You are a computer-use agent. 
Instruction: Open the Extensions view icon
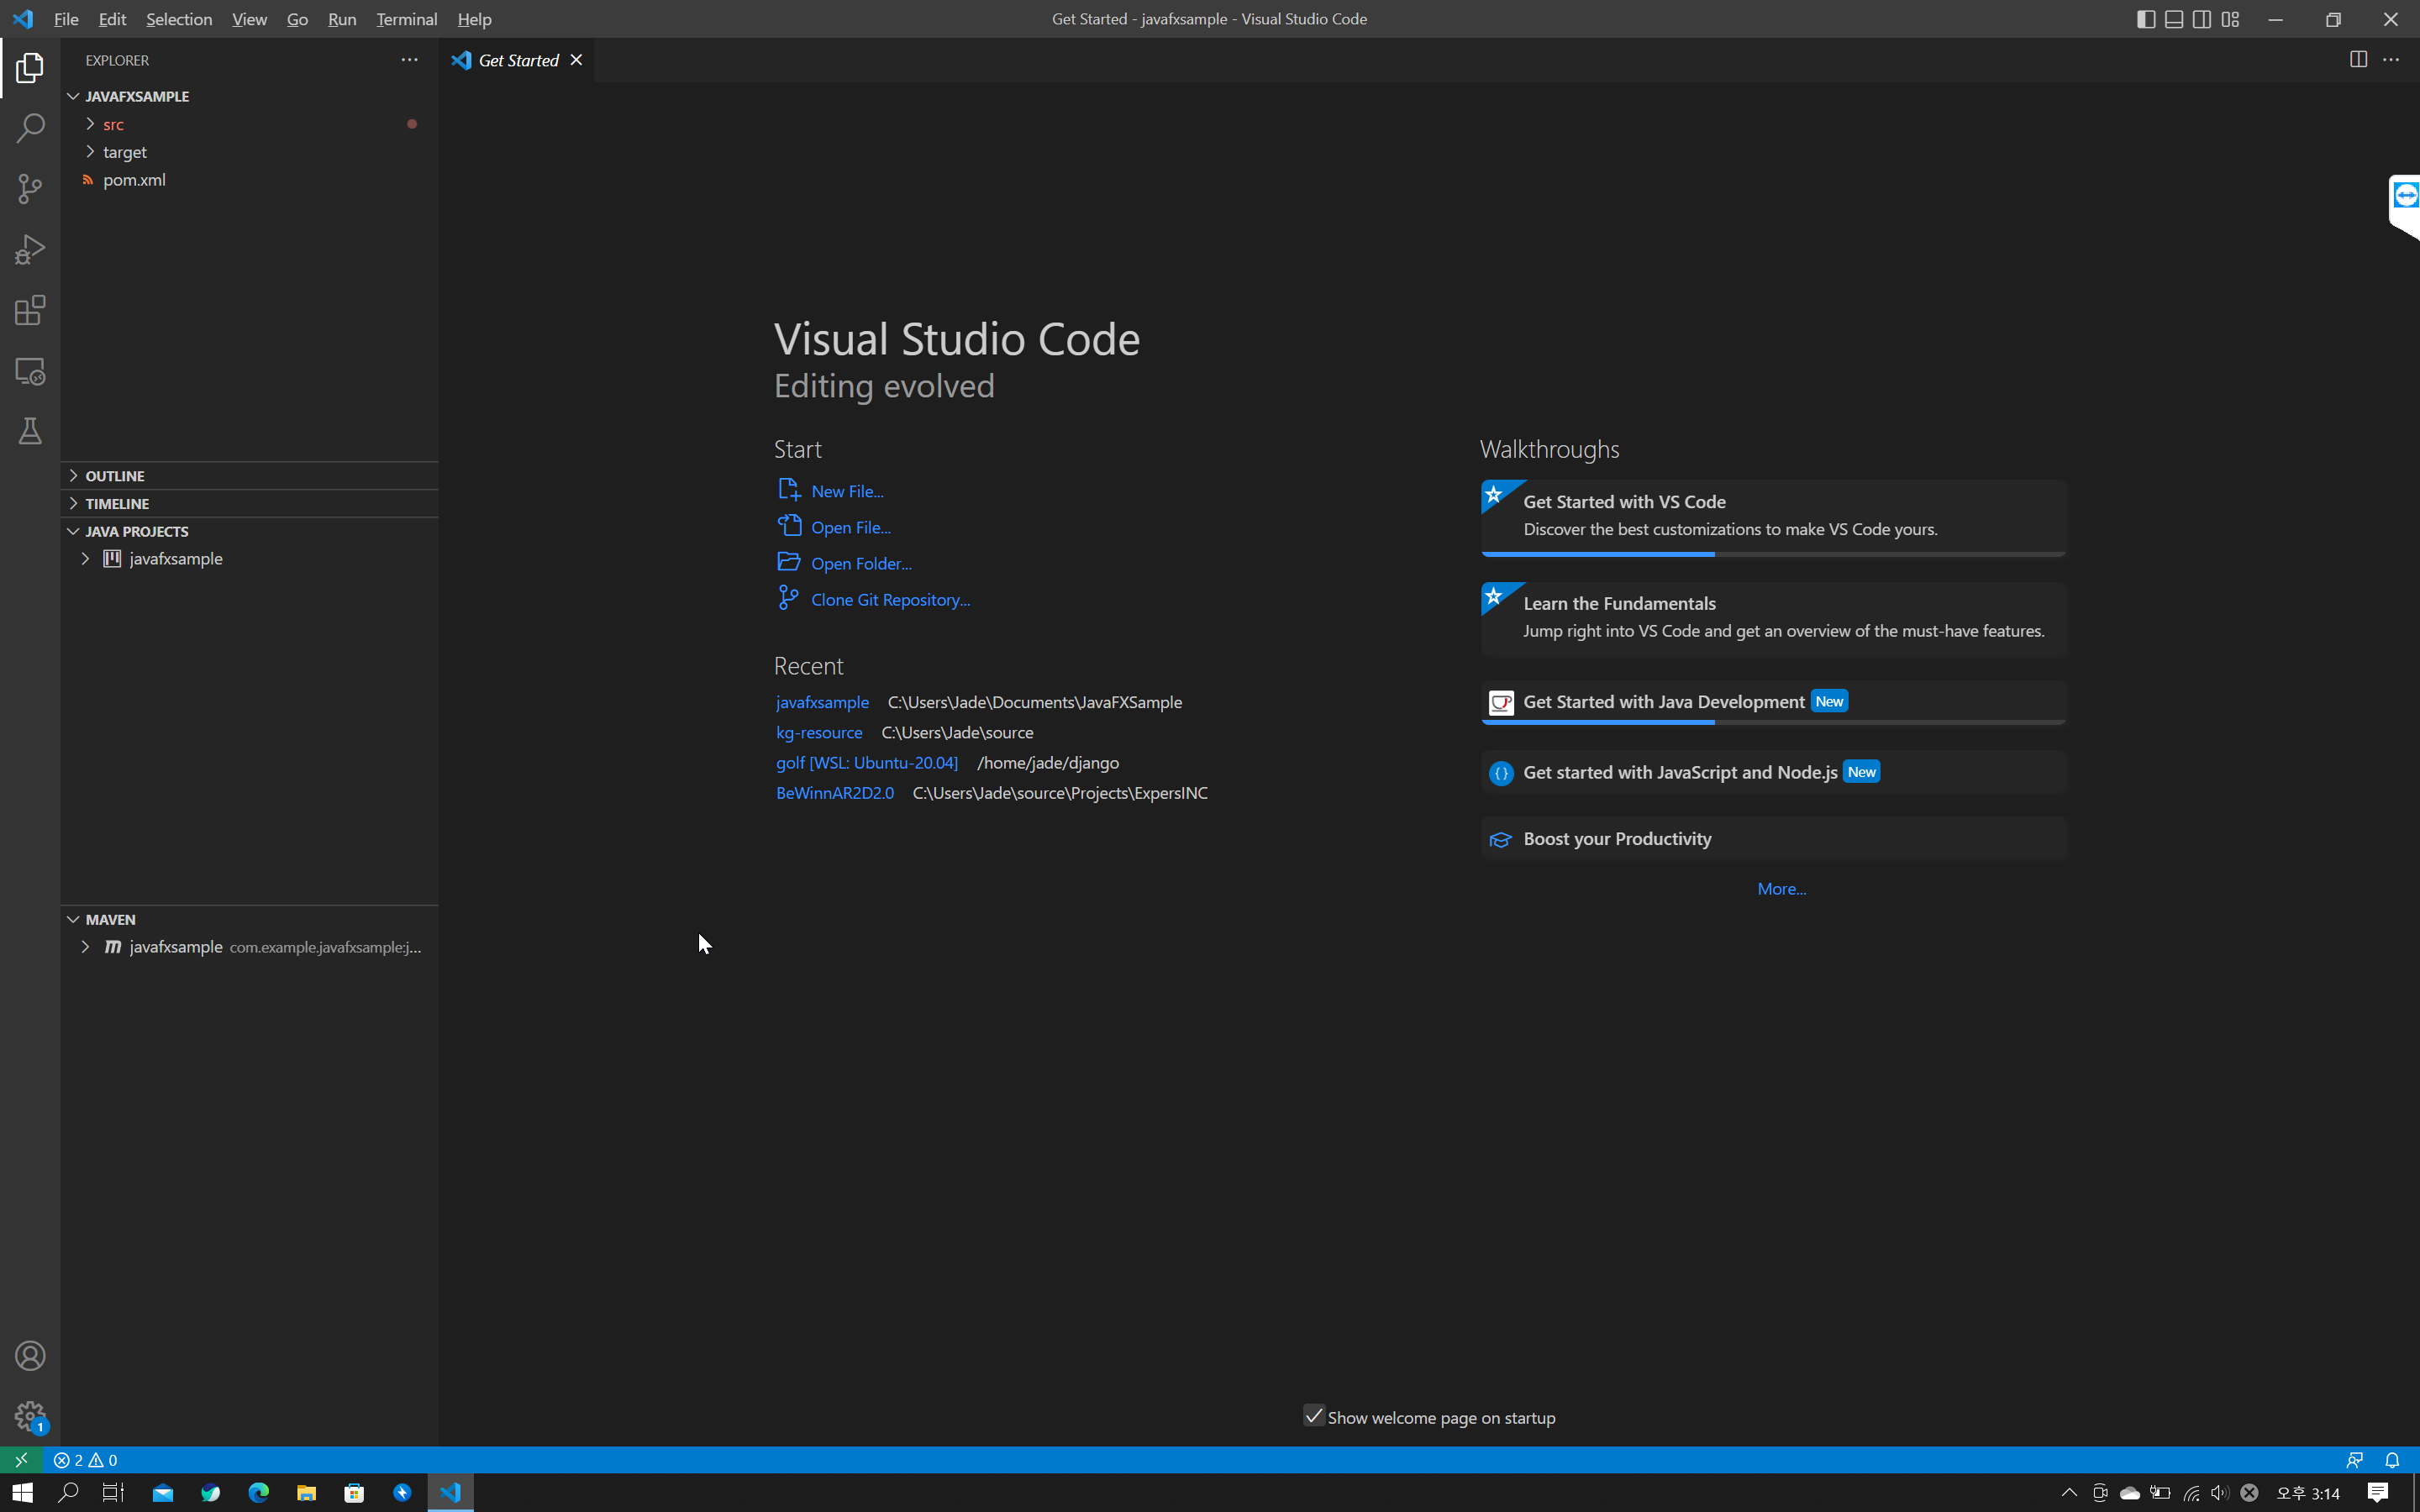tap(30, 310)
